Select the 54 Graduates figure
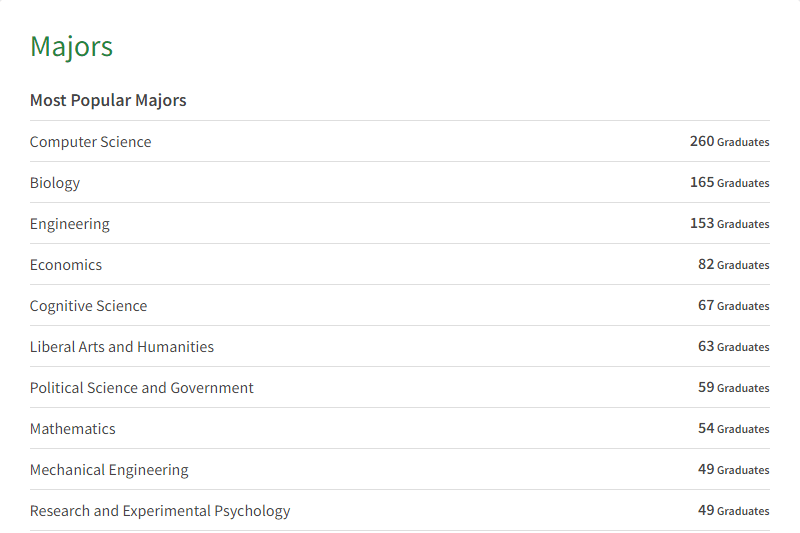The image size is (800, 533). (x=733, y=429)
